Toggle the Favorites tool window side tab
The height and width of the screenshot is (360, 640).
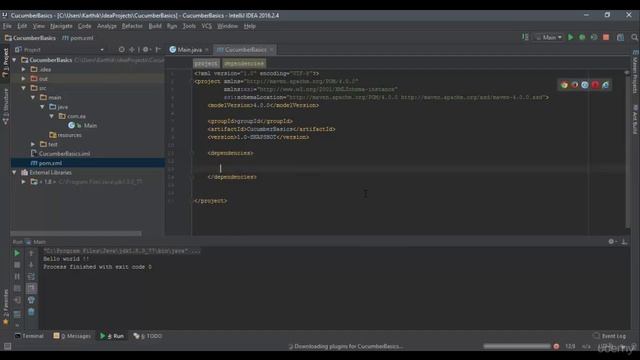(x=5, y=306)
